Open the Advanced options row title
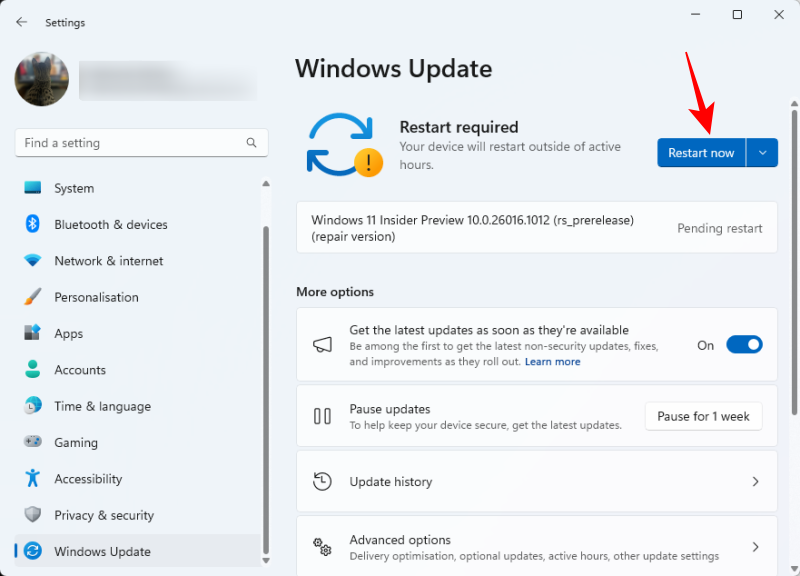The height and width of the screenshot is (576, 800). 400,540
